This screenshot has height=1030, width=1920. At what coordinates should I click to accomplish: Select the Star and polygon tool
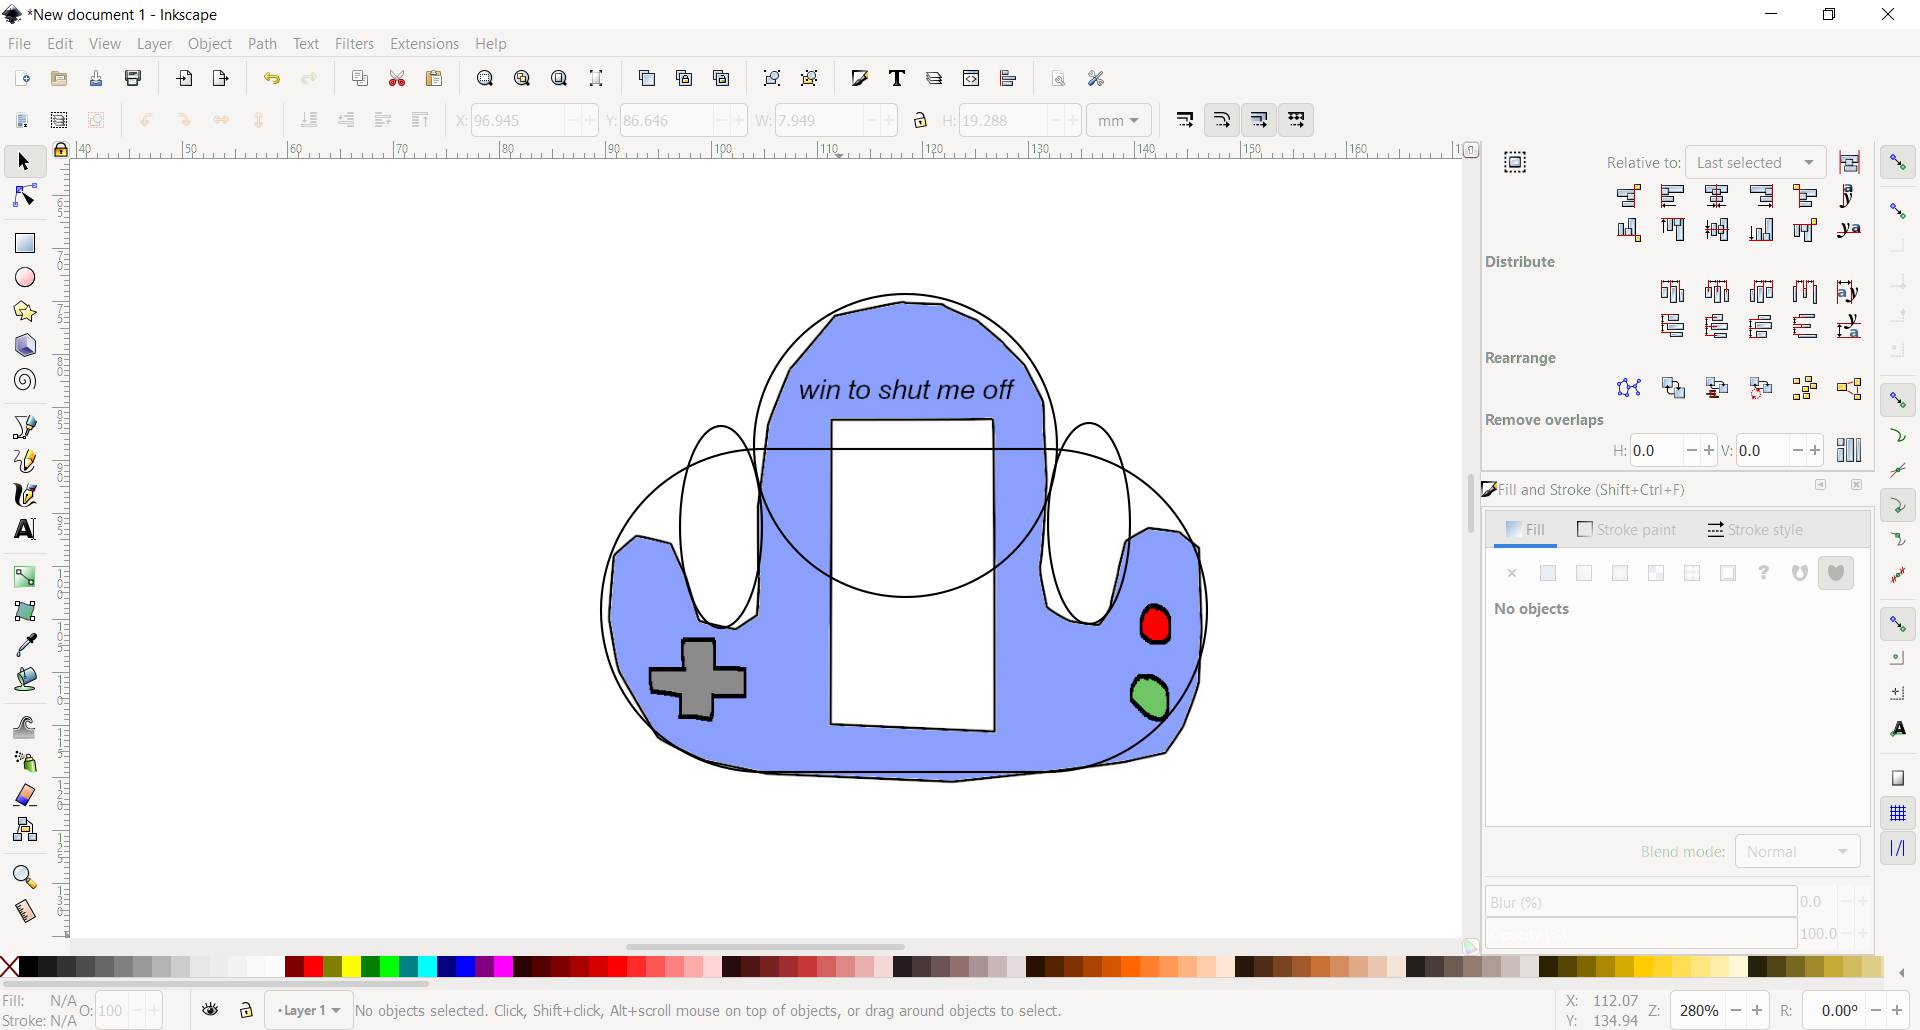(x=24, y=313)
